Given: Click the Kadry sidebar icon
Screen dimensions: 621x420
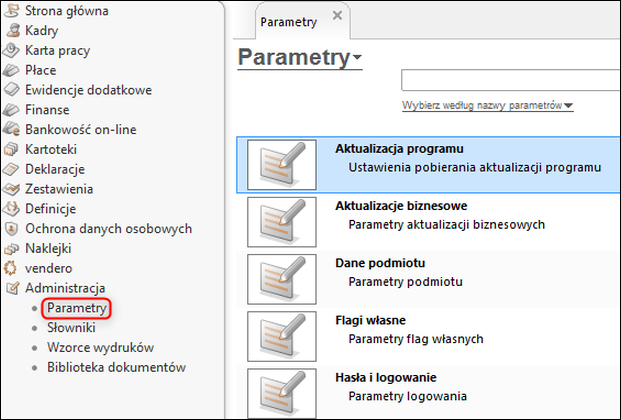Looking at the screenshot, I should click(x=11, y=31).
